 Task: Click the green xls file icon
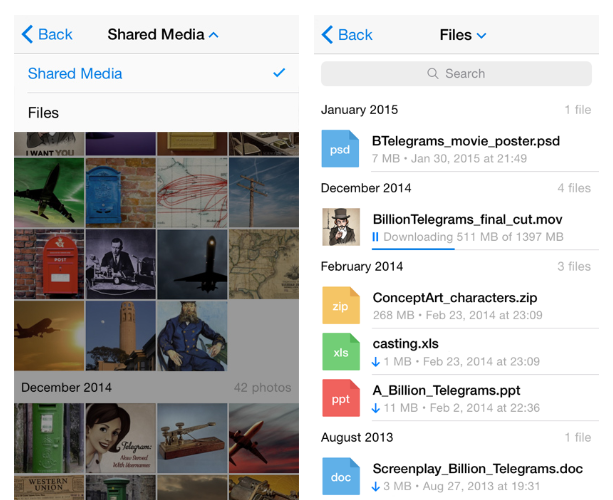coord(341,352)
